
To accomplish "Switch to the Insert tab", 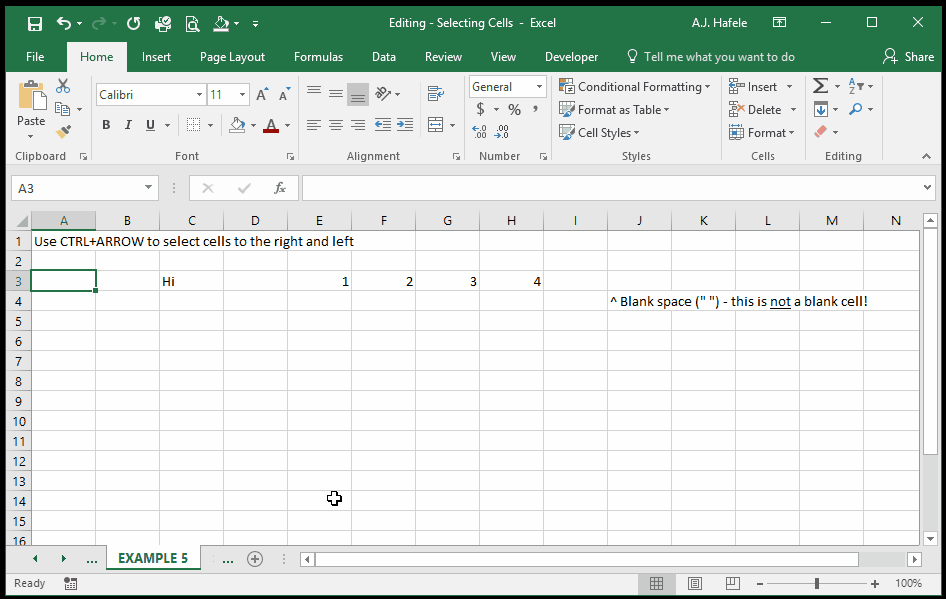I will click(x=156, y=57).
